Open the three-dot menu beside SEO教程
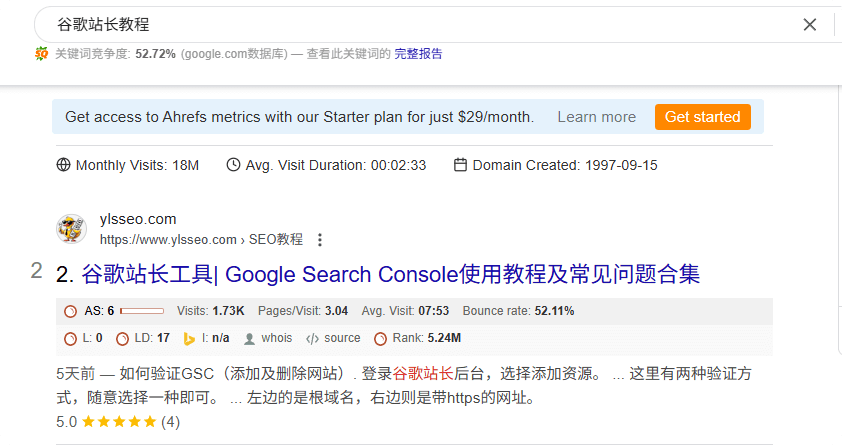This screenshot has width=842, height=445. point(320,239)
